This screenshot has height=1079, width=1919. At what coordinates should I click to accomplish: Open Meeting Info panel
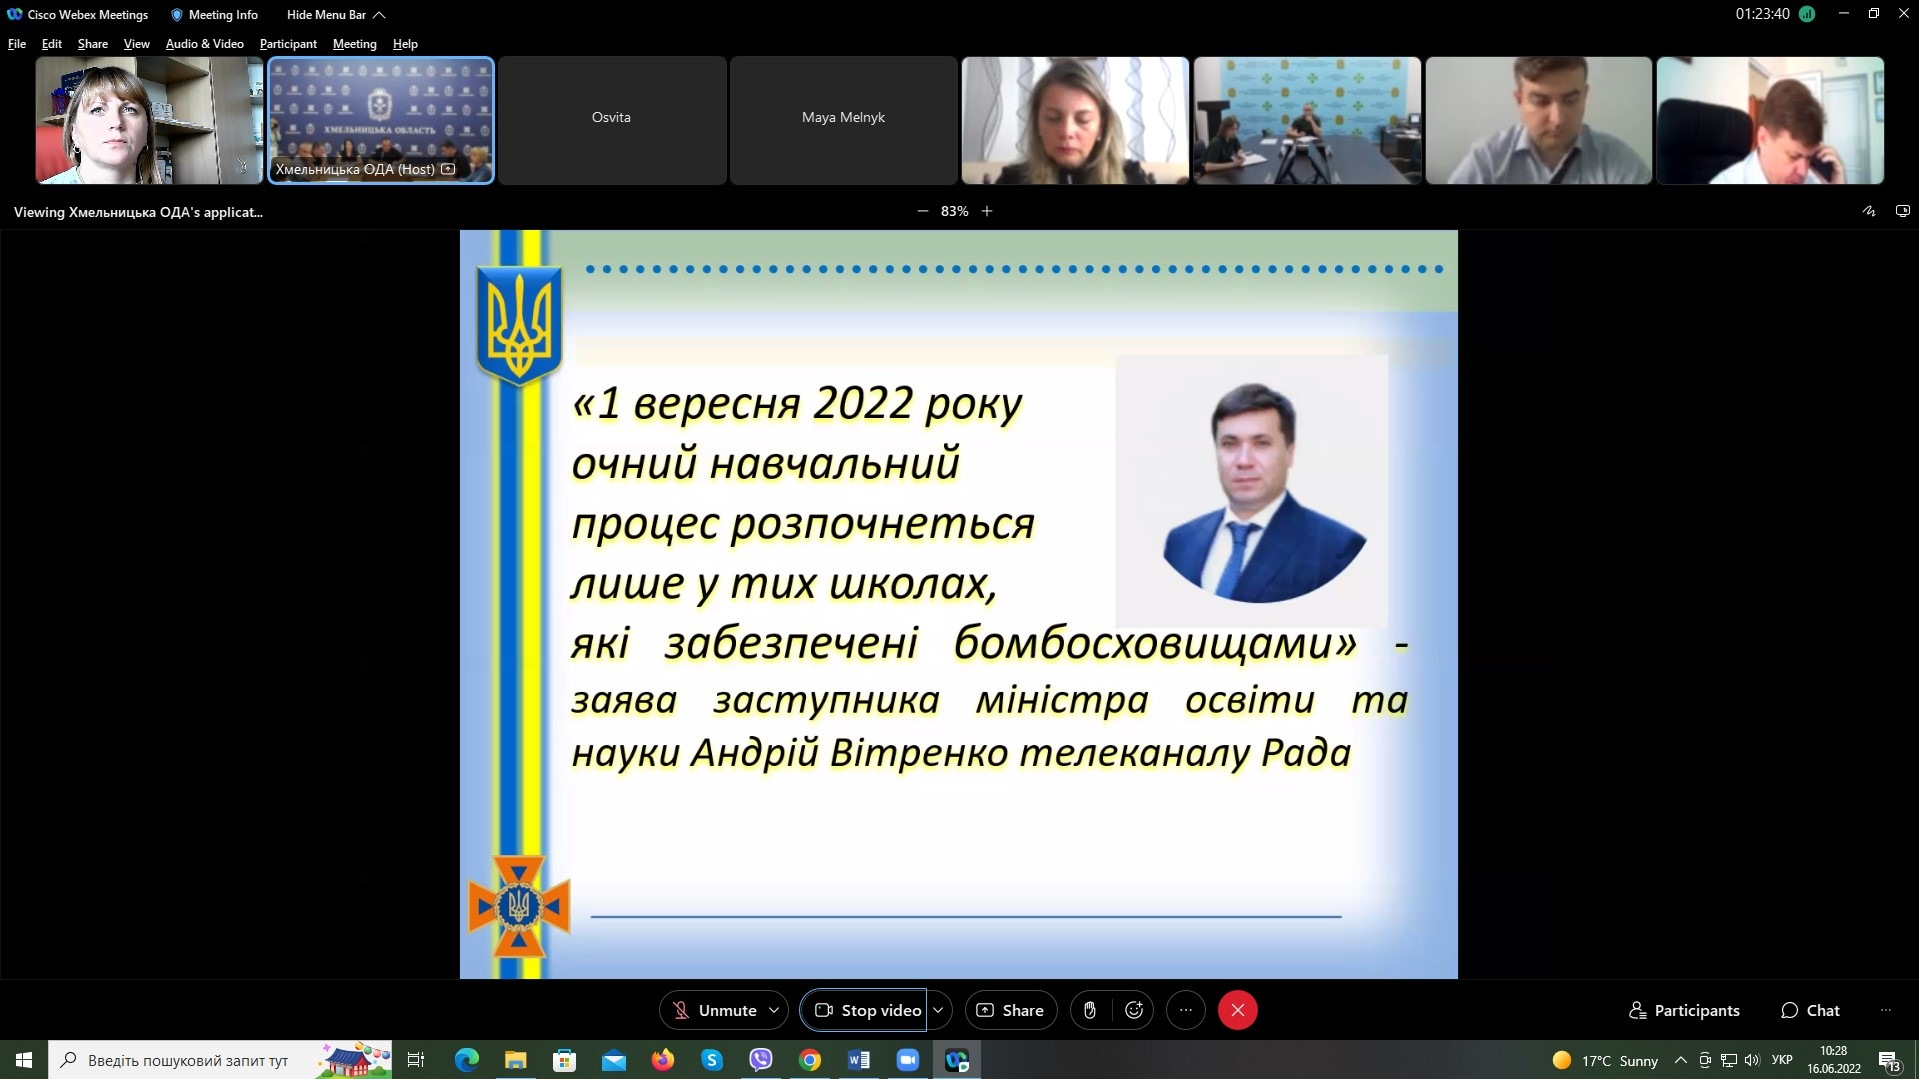coord(214,15)
